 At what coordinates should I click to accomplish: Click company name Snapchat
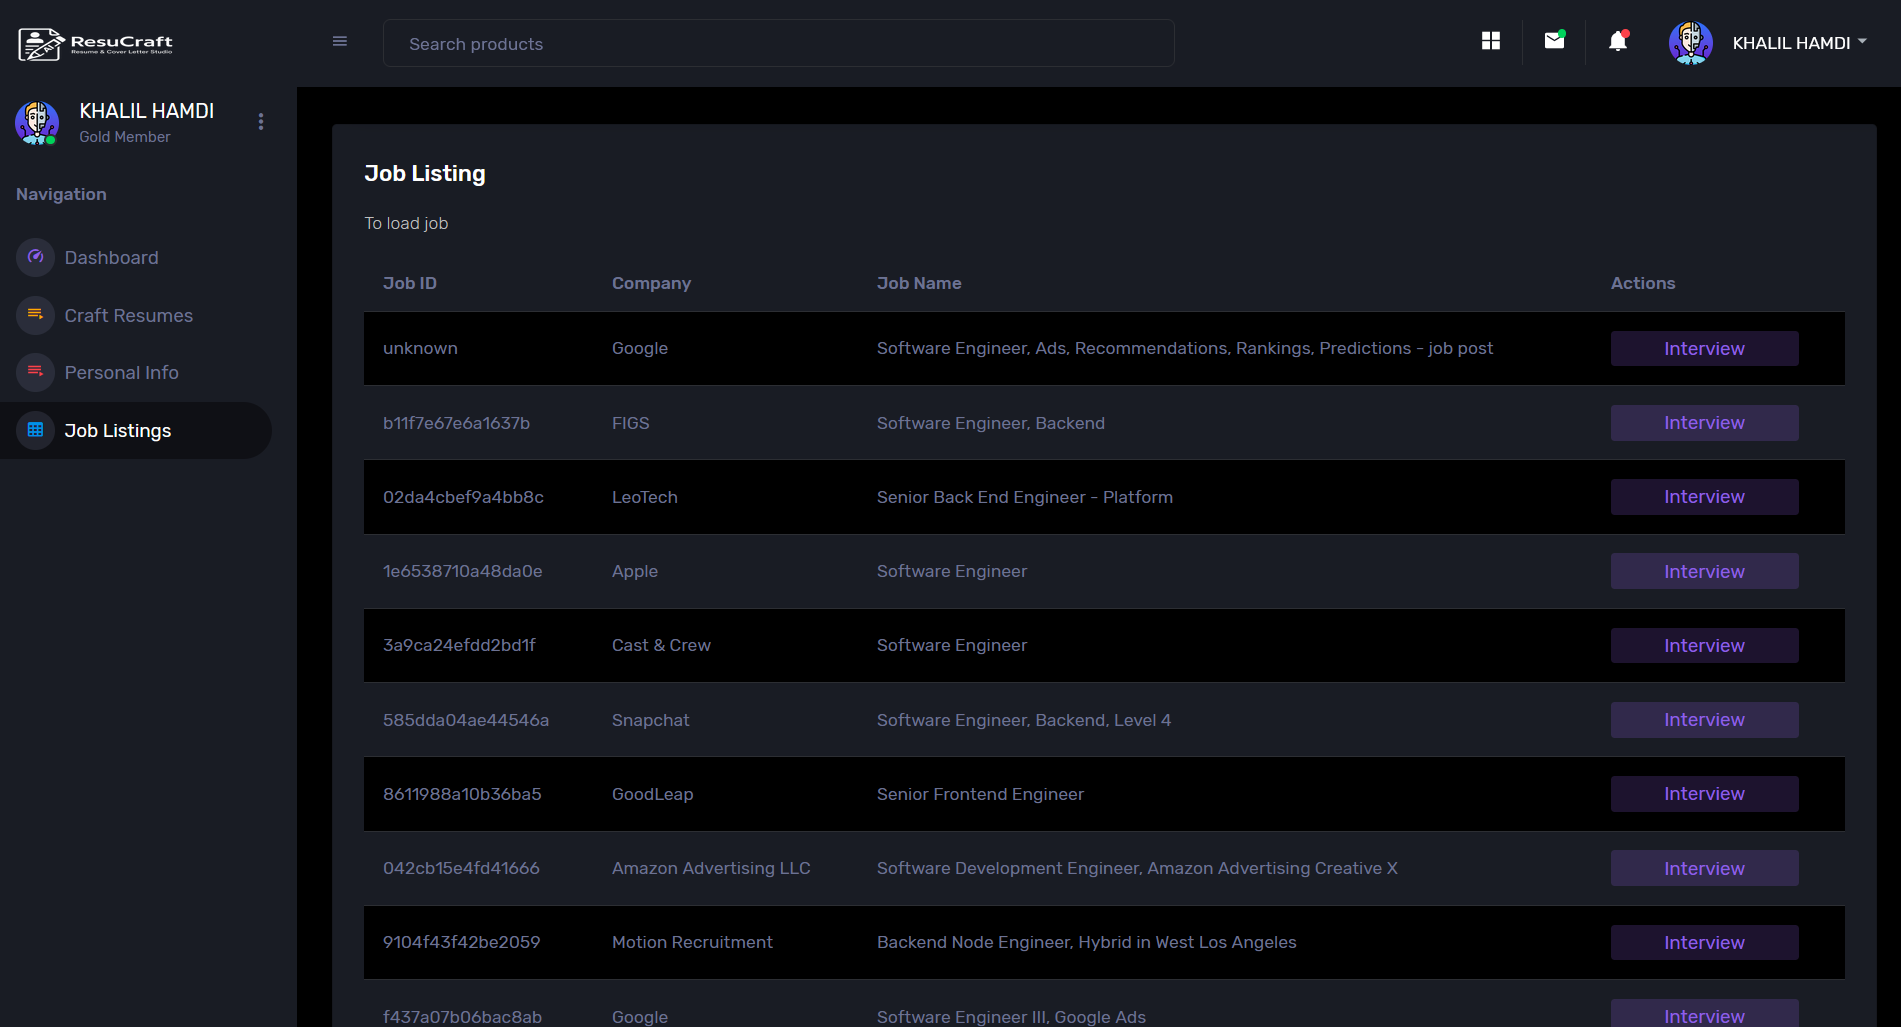[x=650, y=720]
